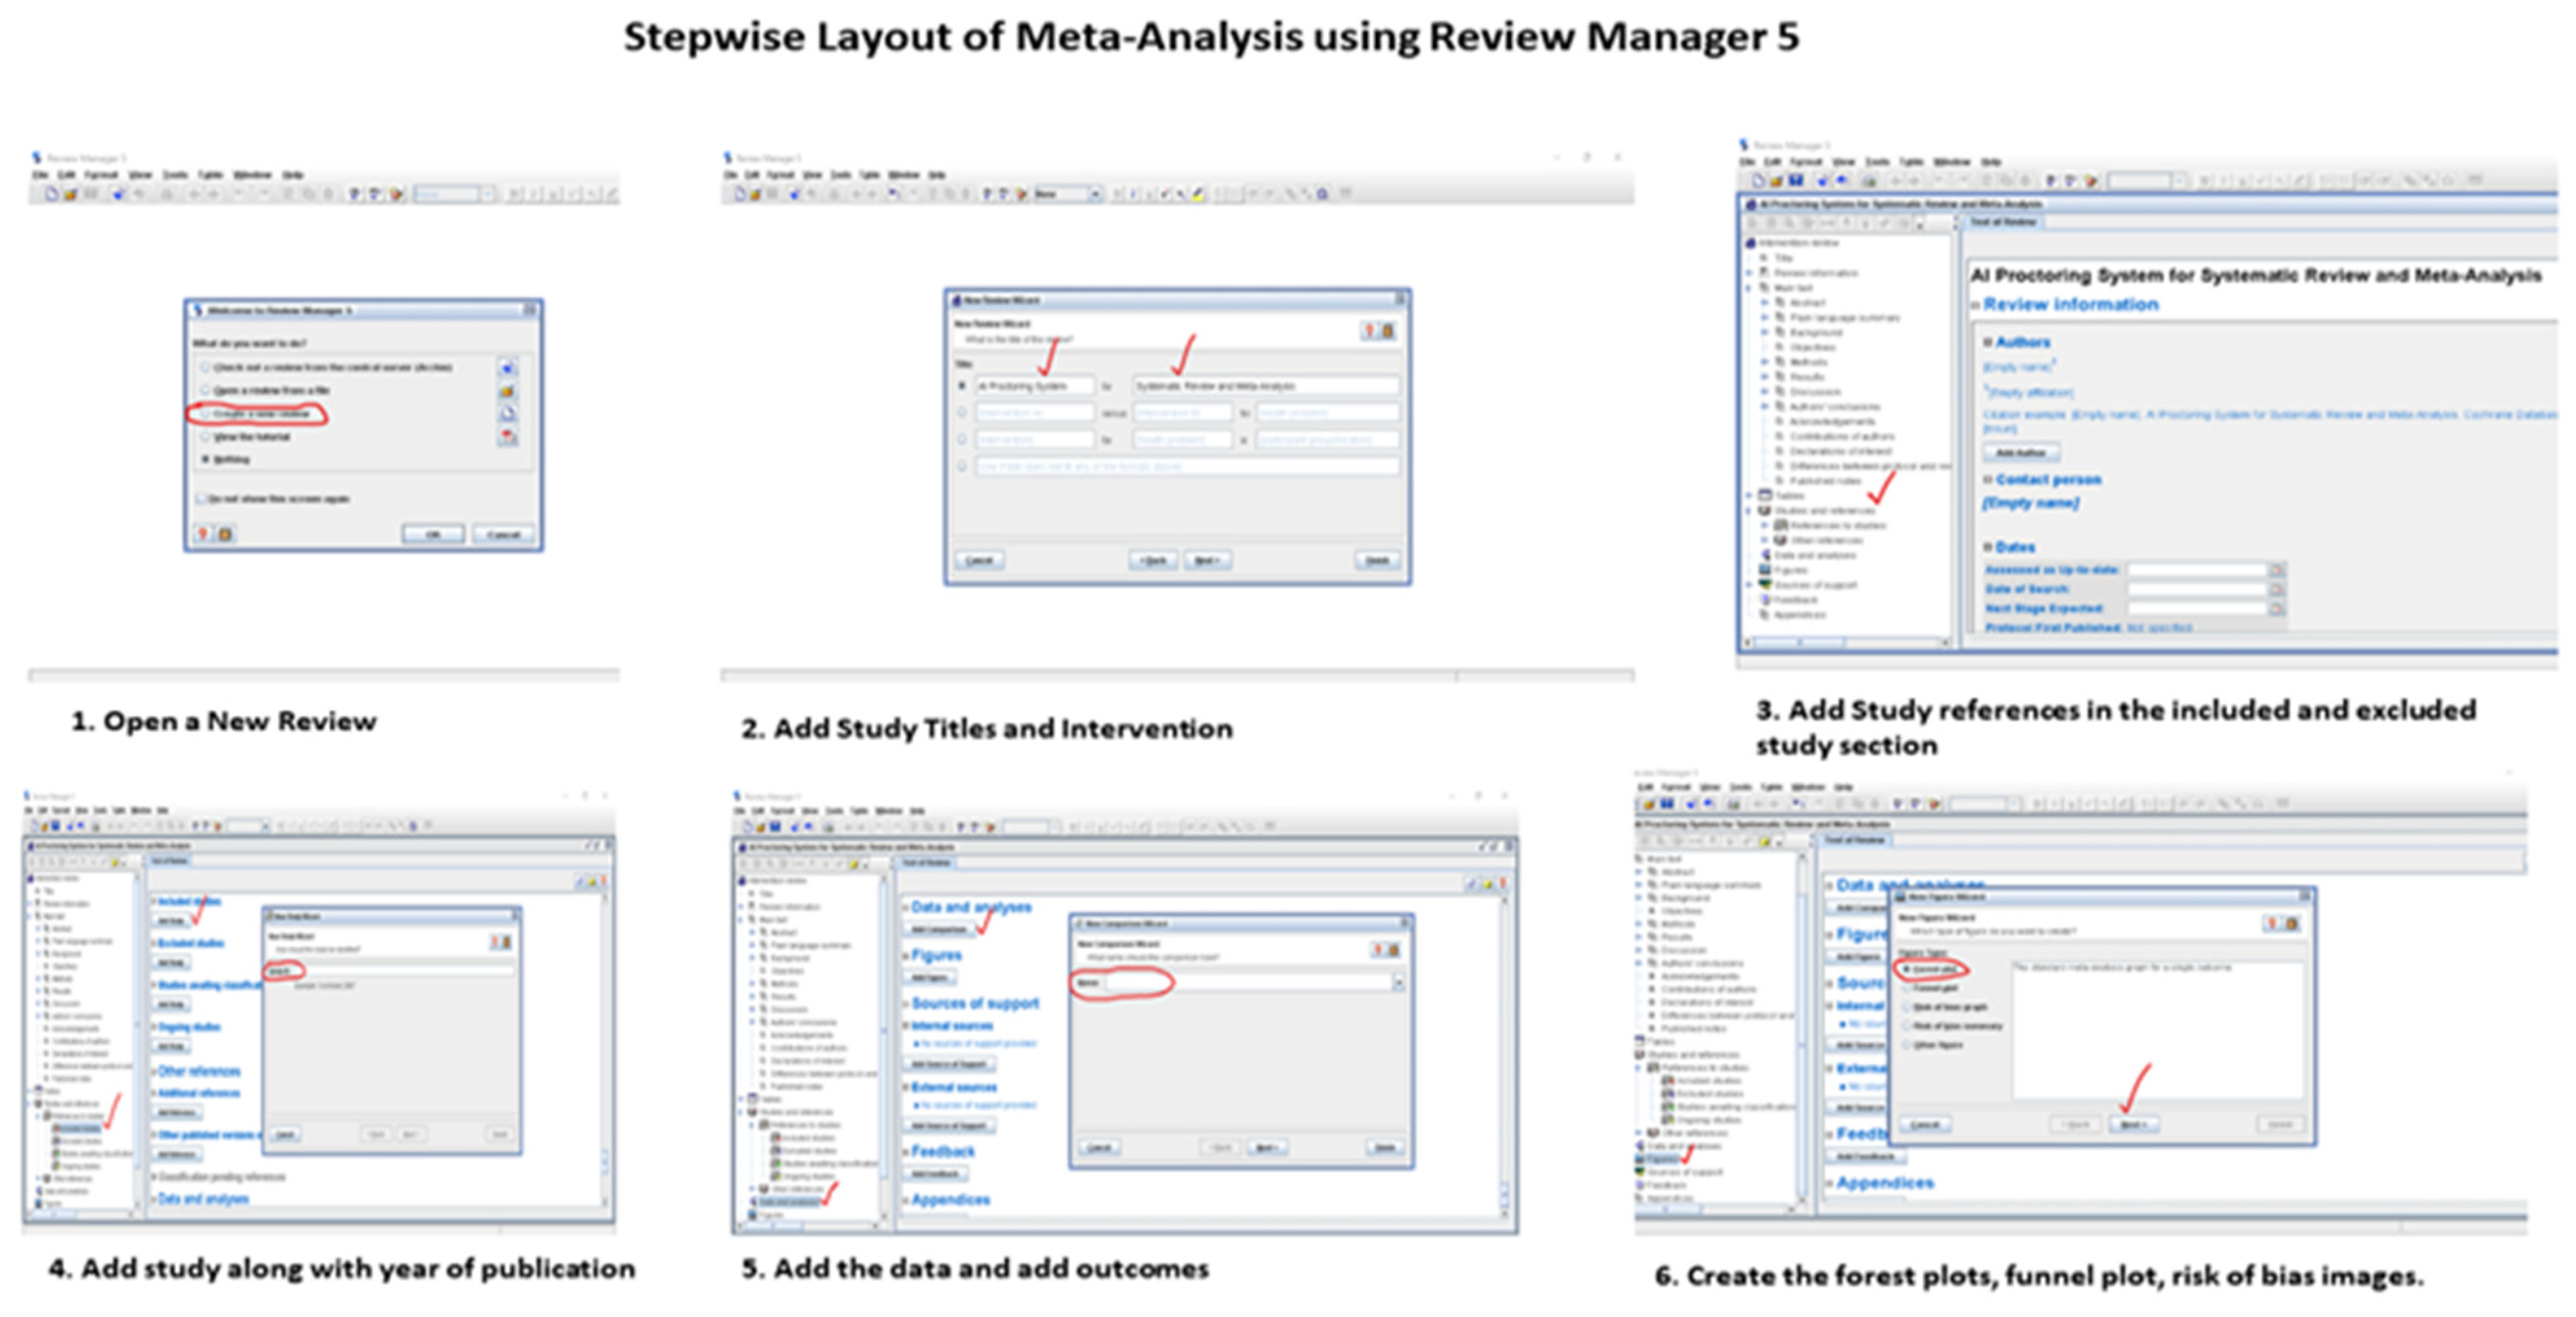Click New file icon in step 1 toolbar
2576x1317 pixels.
(51, 194)
